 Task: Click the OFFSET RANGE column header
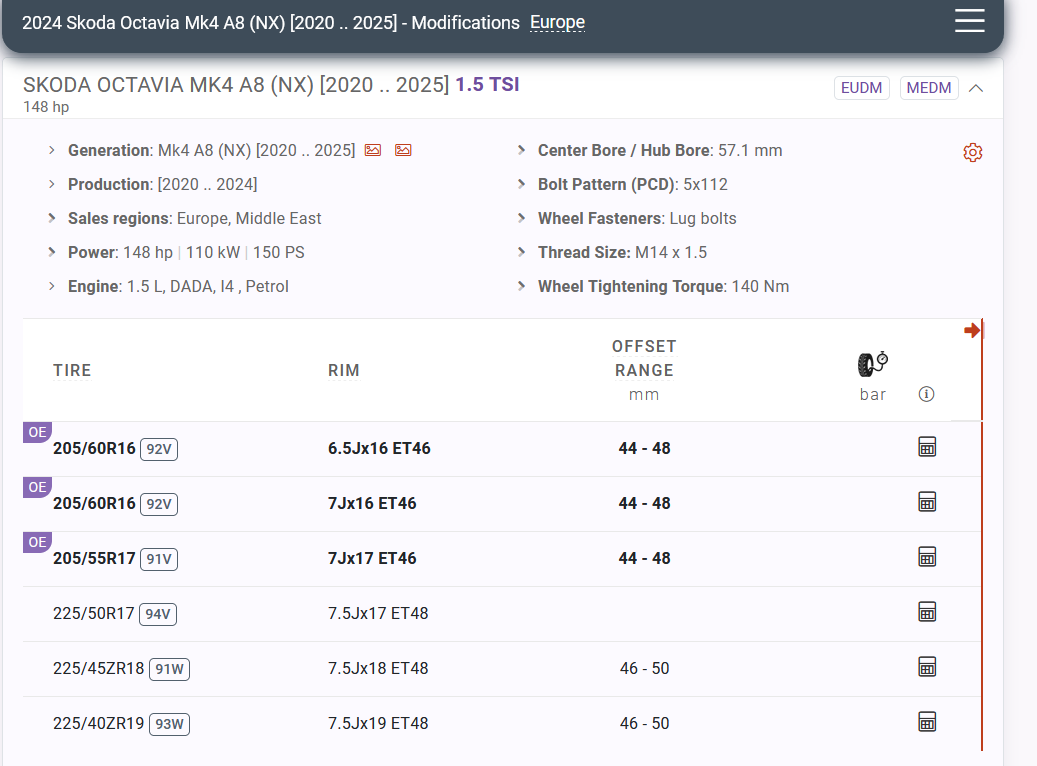[x=644, y=359]
